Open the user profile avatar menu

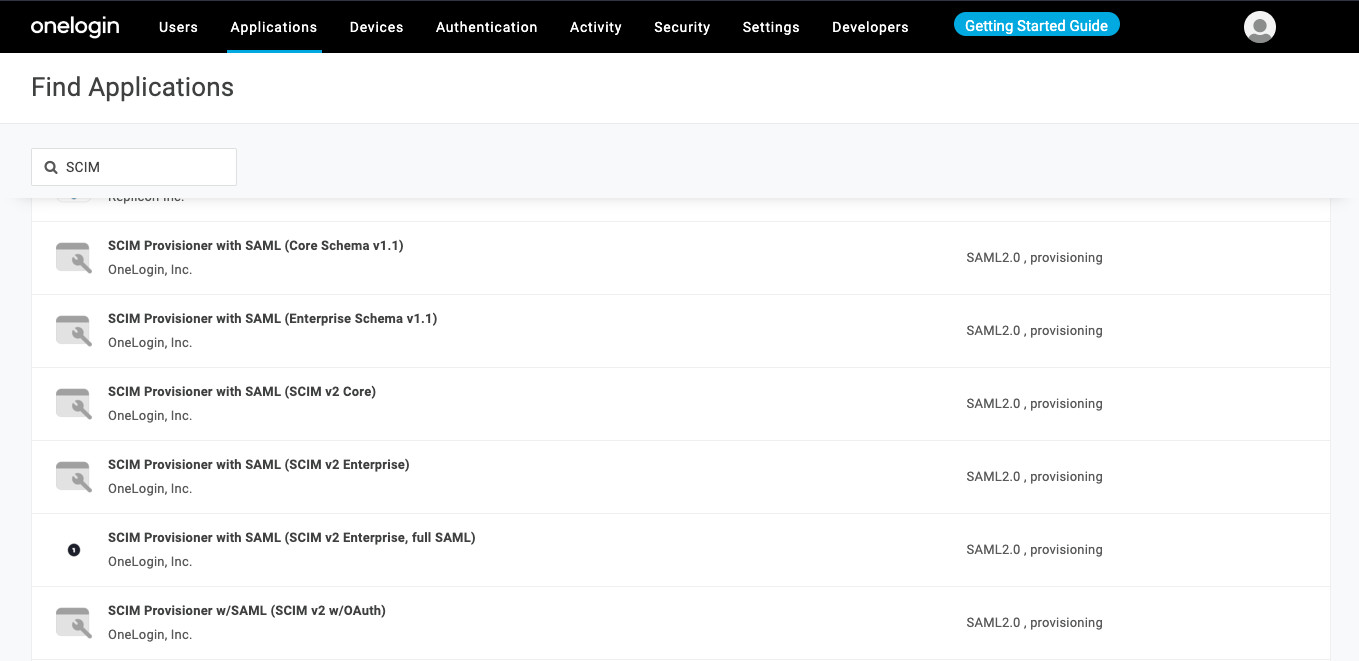[1259, 26]
